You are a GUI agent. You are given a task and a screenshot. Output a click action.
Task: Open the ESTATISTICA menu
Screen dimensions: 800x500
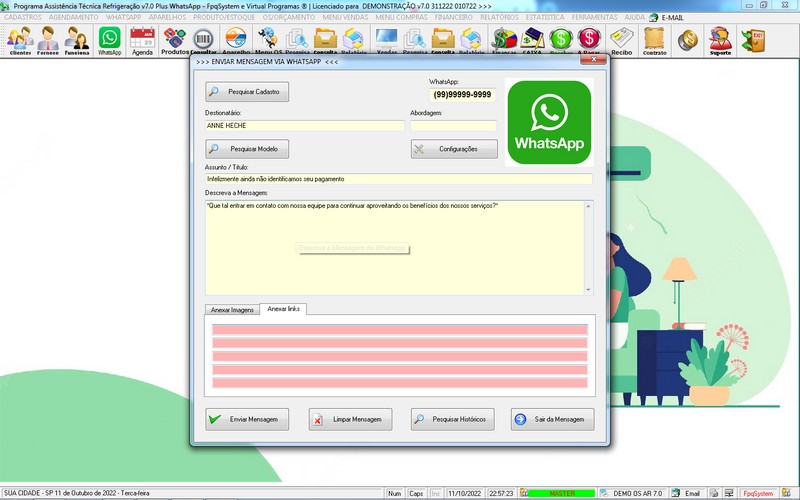click(x=545, y=17)
